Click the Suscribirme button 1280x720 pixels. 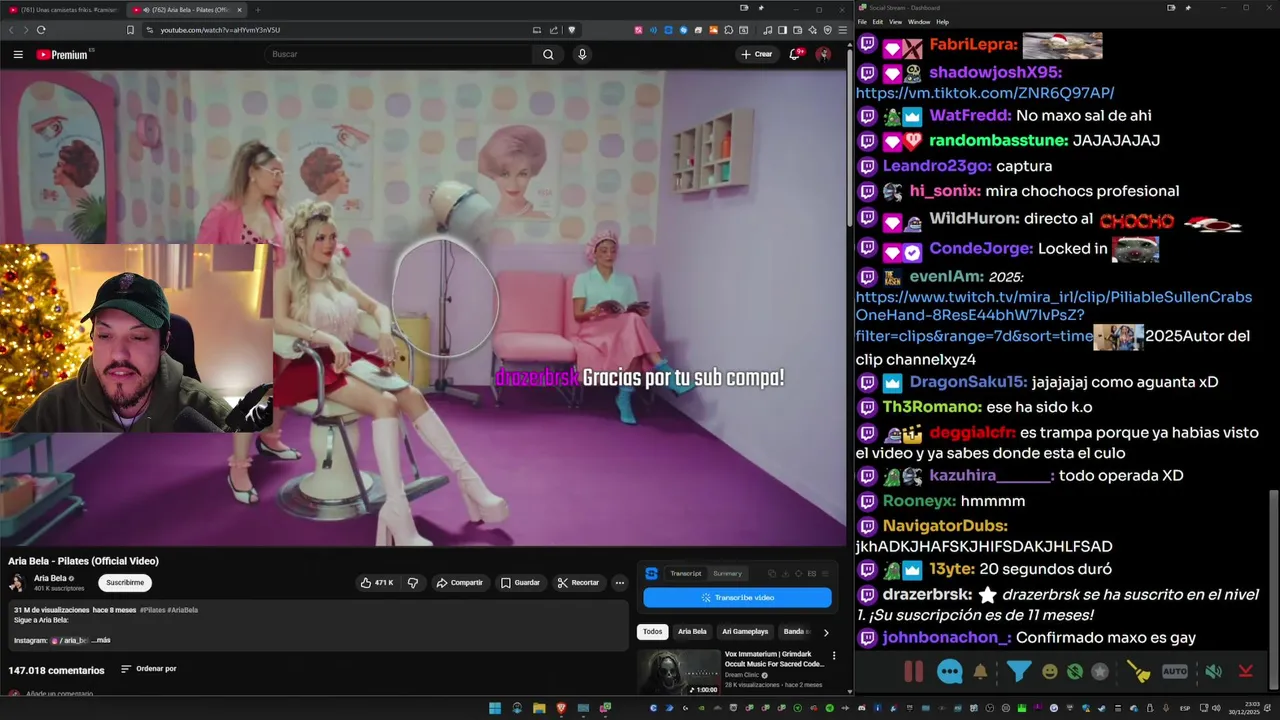[125, 582]
